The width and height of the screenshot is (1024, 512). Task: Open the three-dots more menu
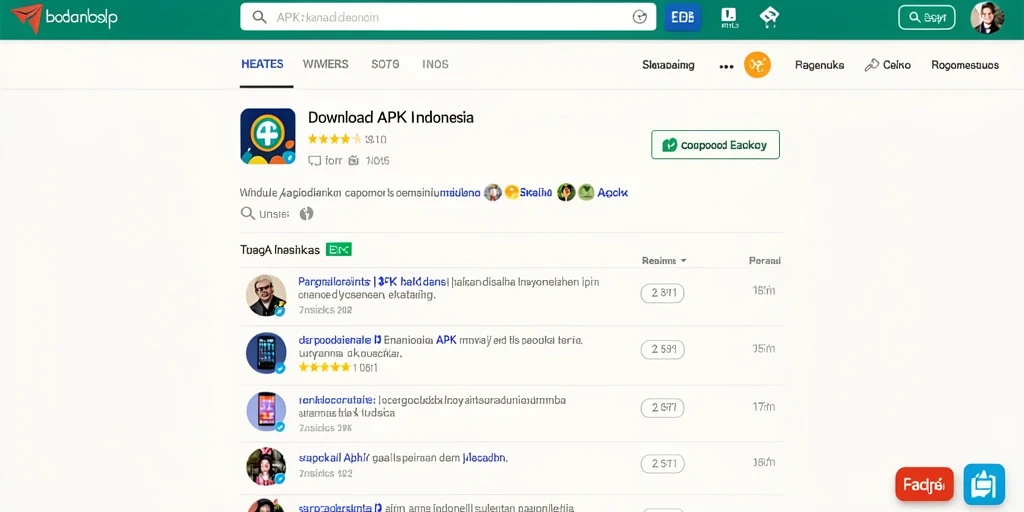[726, 67]
